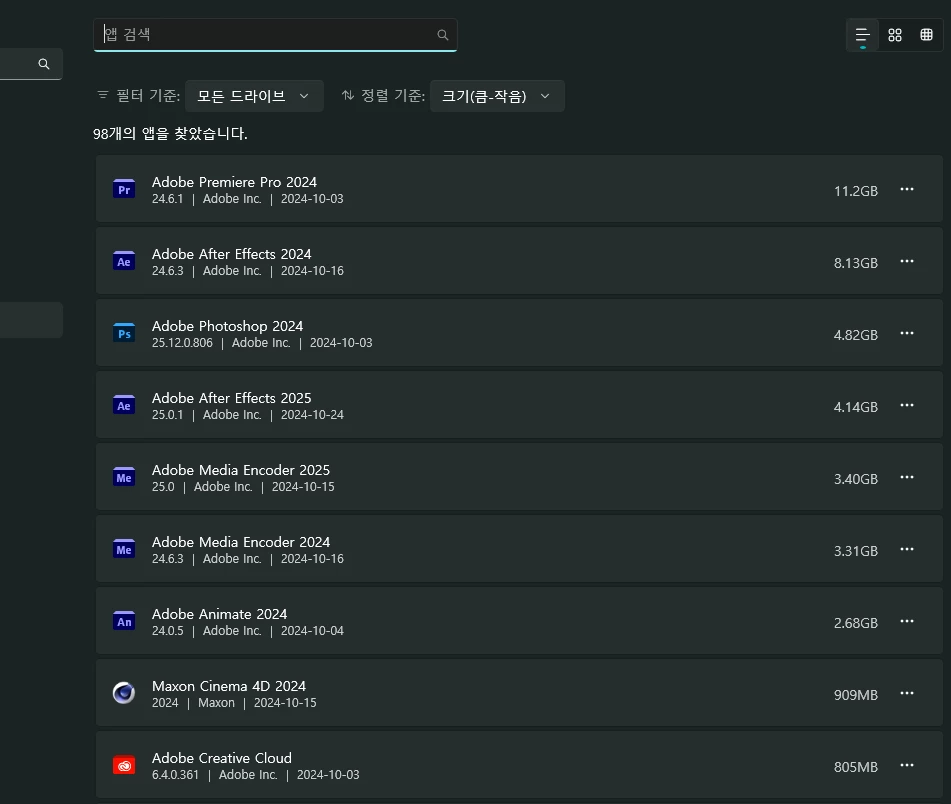Open more options for Adobe After Effects 2025
Screen dimensions: 951x804
(907, 405)
